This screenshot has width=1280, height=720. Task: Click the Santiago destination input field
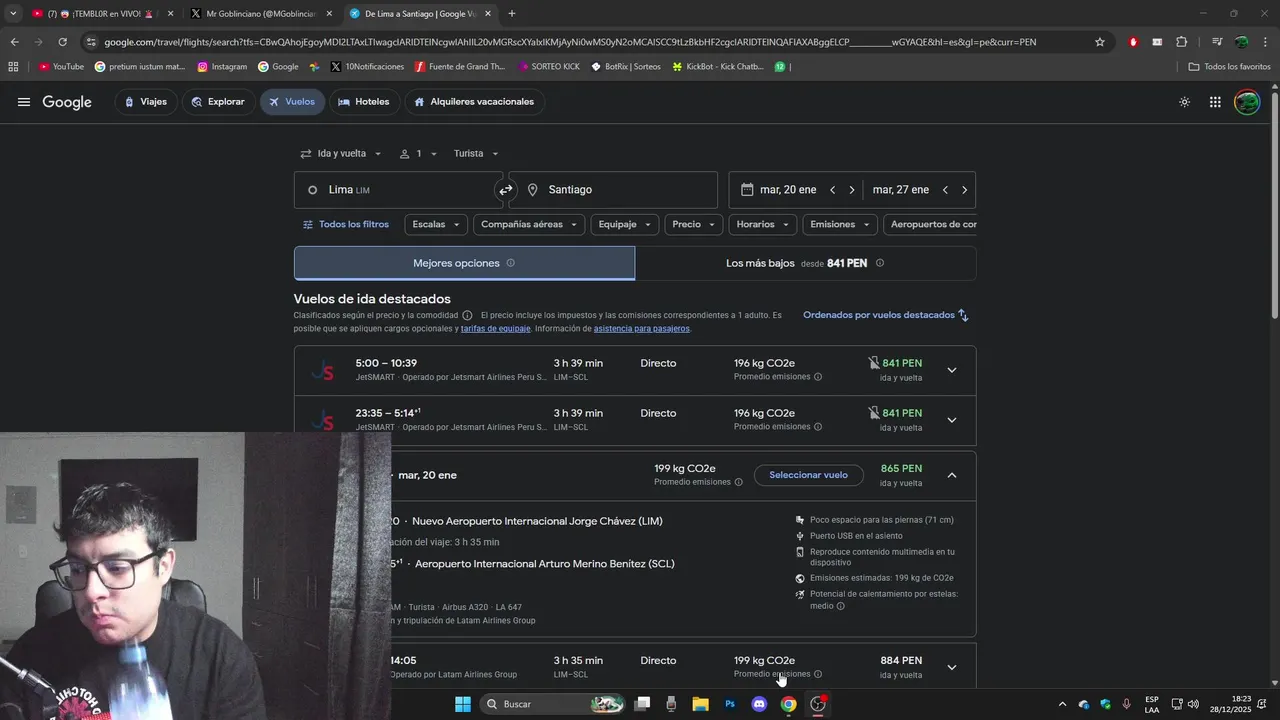(613, 190)
